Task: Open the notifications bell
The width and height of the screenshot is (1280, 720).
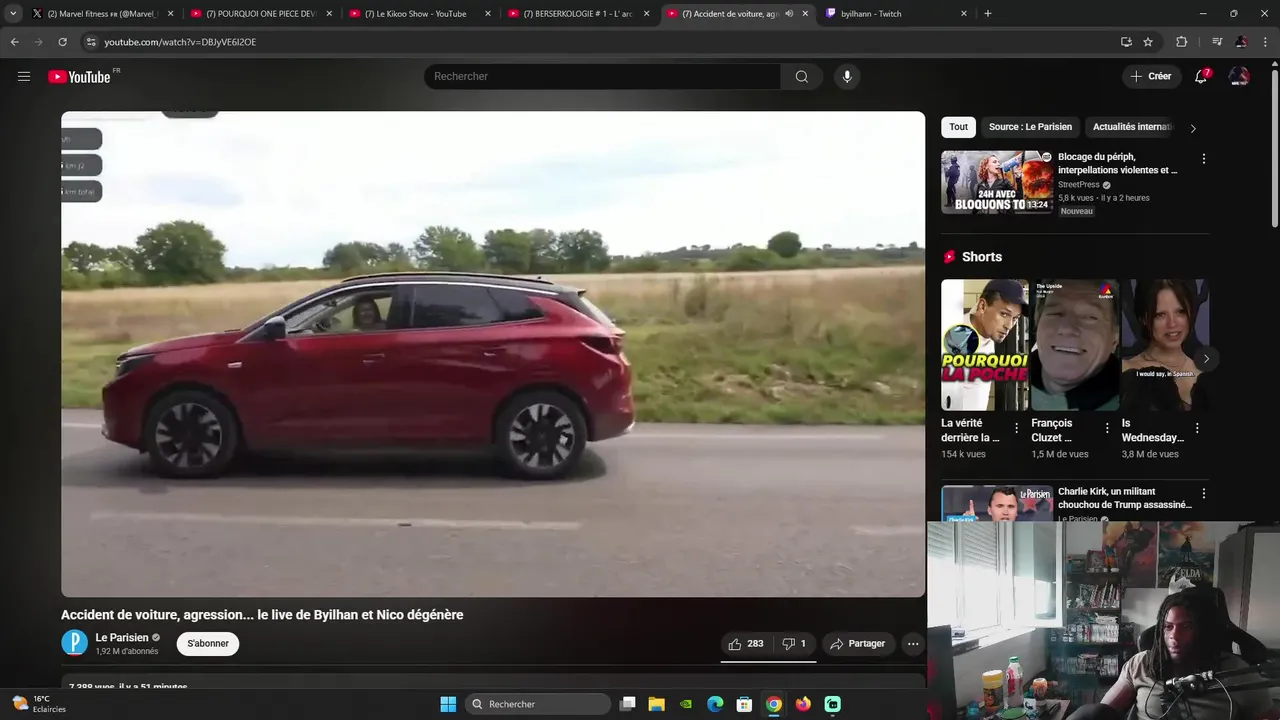Action: click(x=1202, y=76)
